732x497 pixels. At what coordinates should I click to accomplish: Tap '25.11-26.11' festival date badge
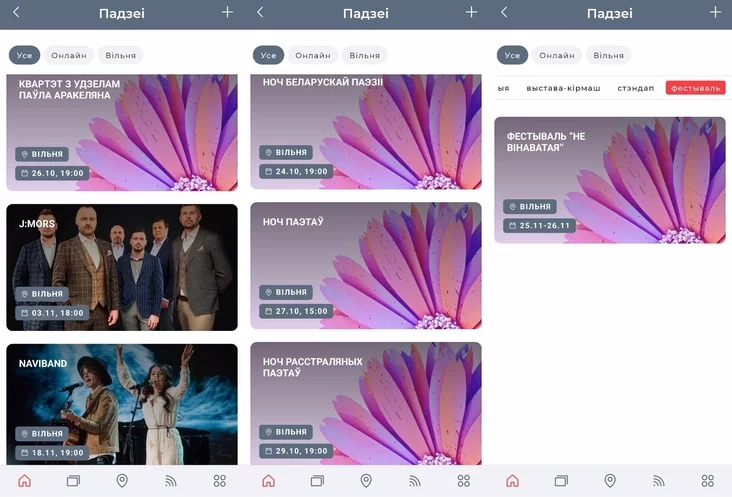540,225
